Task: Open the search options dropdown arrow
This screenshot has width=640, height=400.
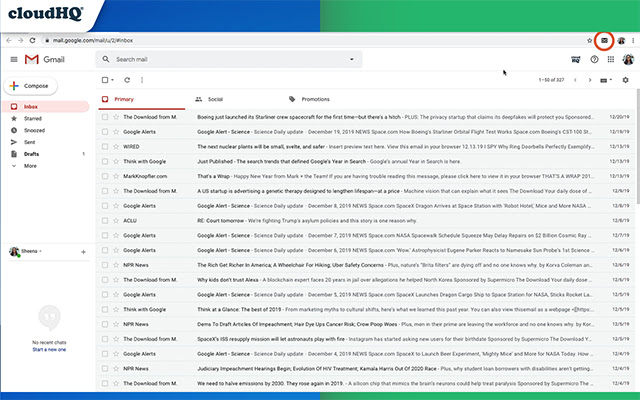Action: click(x=351, y=60)
